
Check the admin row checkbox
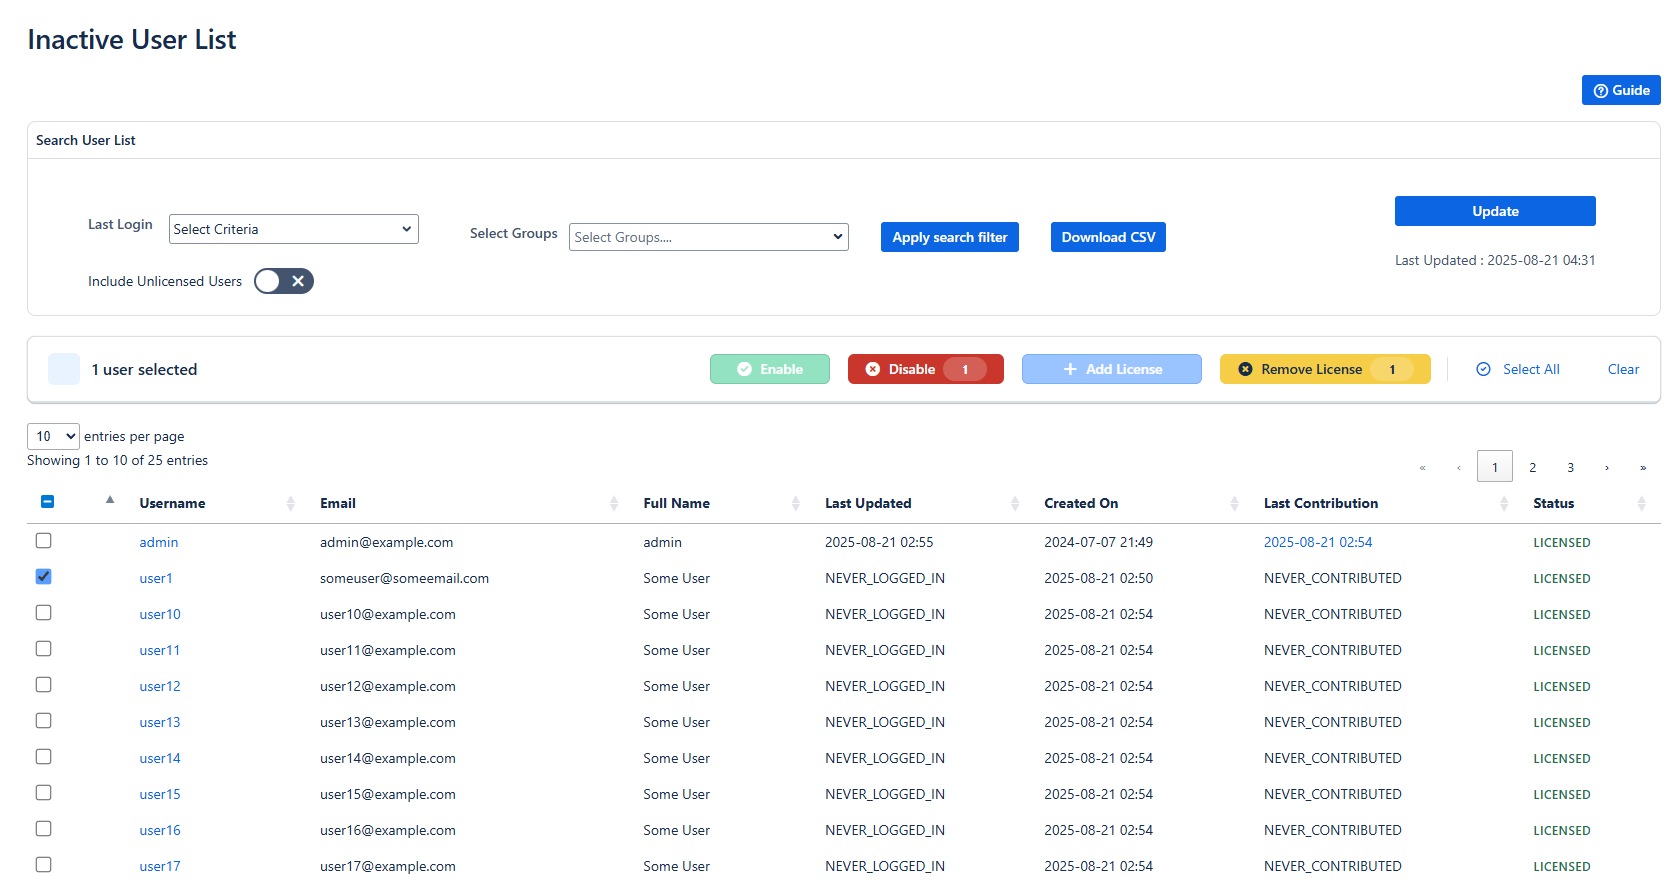pos(44,541)
